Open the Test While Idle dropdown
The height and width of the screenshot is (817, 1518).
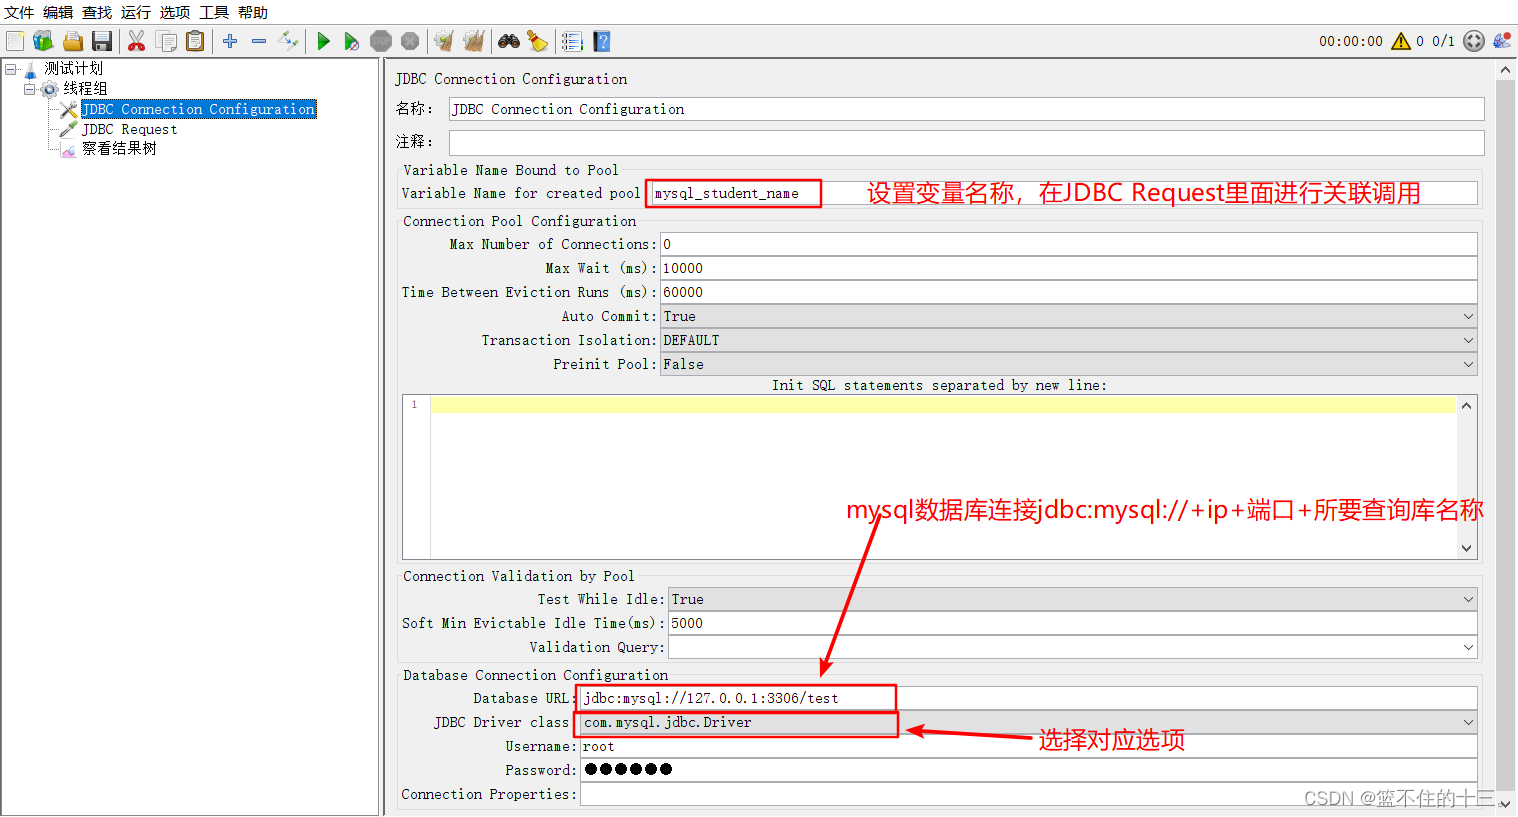point(1073,599)
